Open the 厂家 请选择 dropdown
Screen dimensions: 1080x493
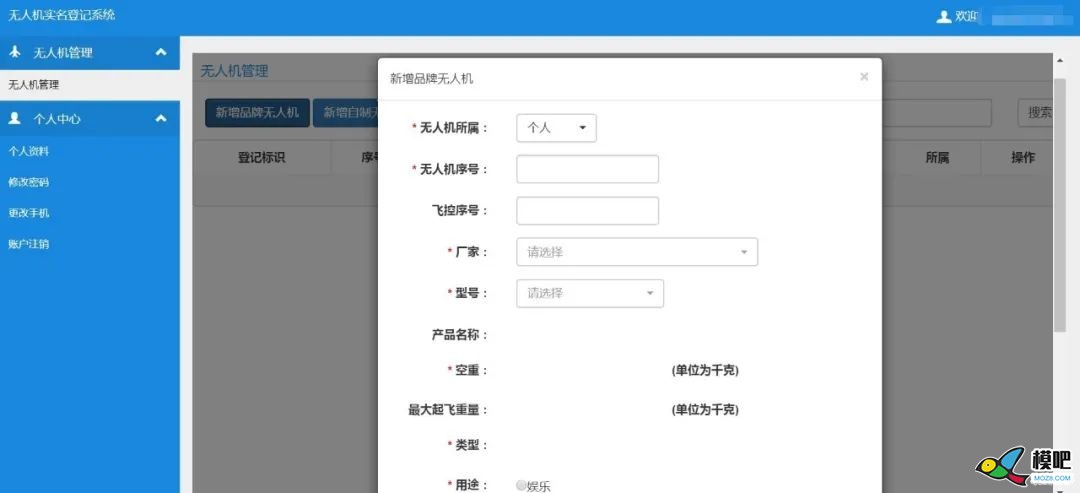(637, 252)
